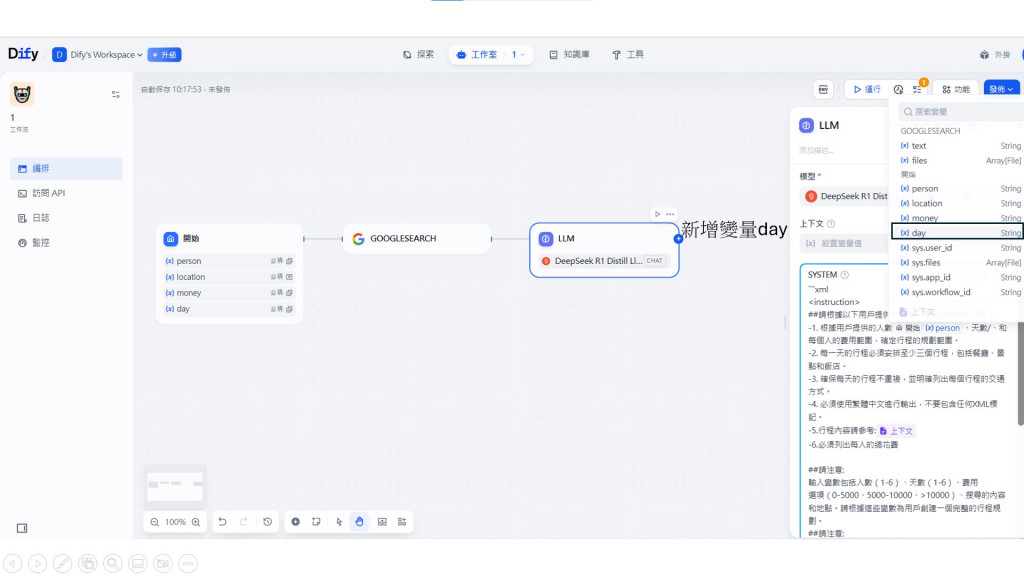
Task: Open 日誌 logs in the sidebar
Action: pyautogui.click(x=66, y=218)
